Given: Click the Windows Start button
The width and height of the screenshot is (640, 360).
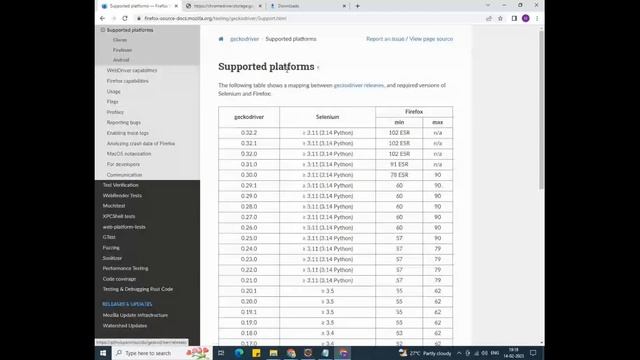Looking at the screenshot, I should [x=103, y=353].
